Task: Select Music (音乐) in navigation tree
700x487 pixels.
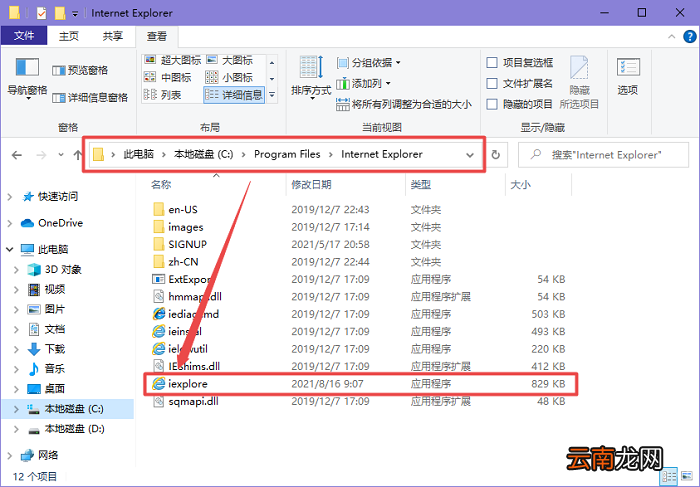Action: (55, 369)
